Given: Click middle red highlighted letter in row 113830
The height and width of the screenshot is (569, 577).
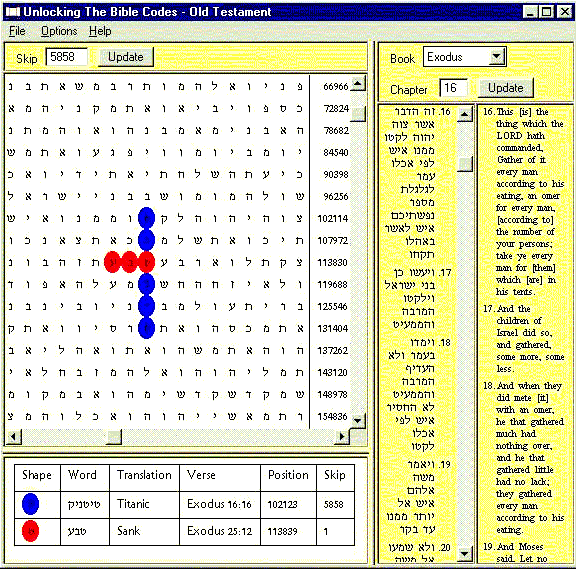Looking at the screenshot, I should tap(129, 262).
